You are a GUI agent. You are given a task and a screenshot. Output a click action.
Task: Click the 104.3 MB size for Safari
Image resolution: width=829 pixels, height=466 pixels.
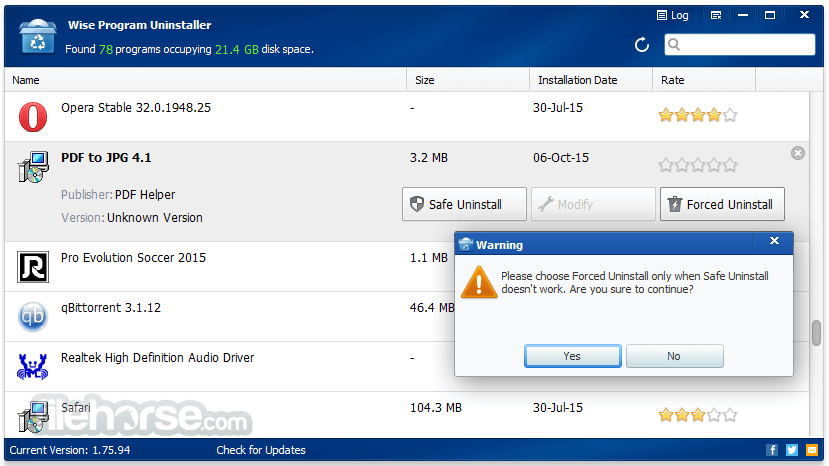pos(436,408)
